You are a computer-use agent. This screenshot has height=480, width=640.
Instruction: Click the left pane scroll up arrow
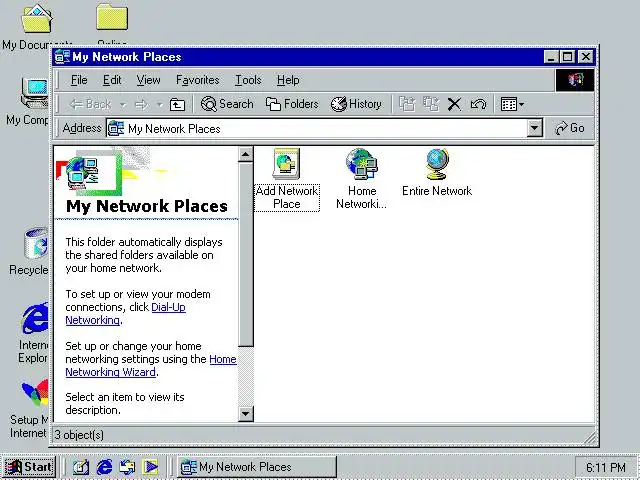(x=245, y=154)
